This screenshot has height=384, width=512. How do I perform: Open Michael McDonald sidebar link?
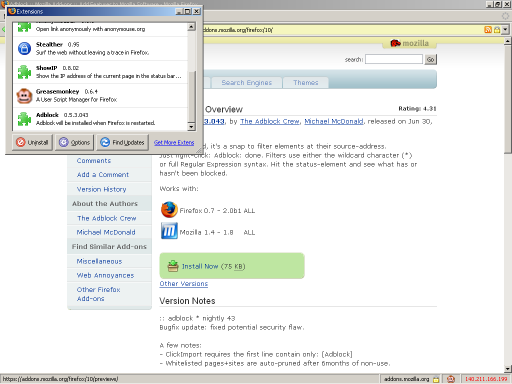coord(106,232)
